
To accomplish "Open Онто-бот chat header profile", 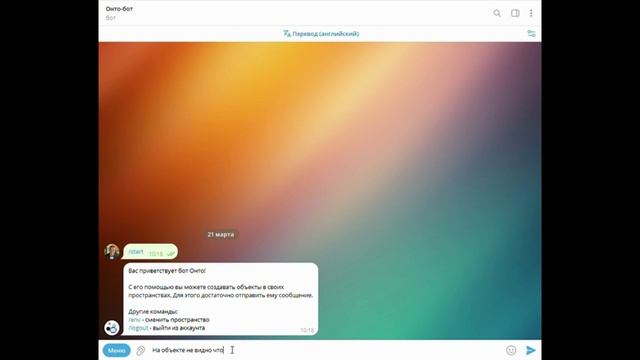I will [x=119, y=13].
